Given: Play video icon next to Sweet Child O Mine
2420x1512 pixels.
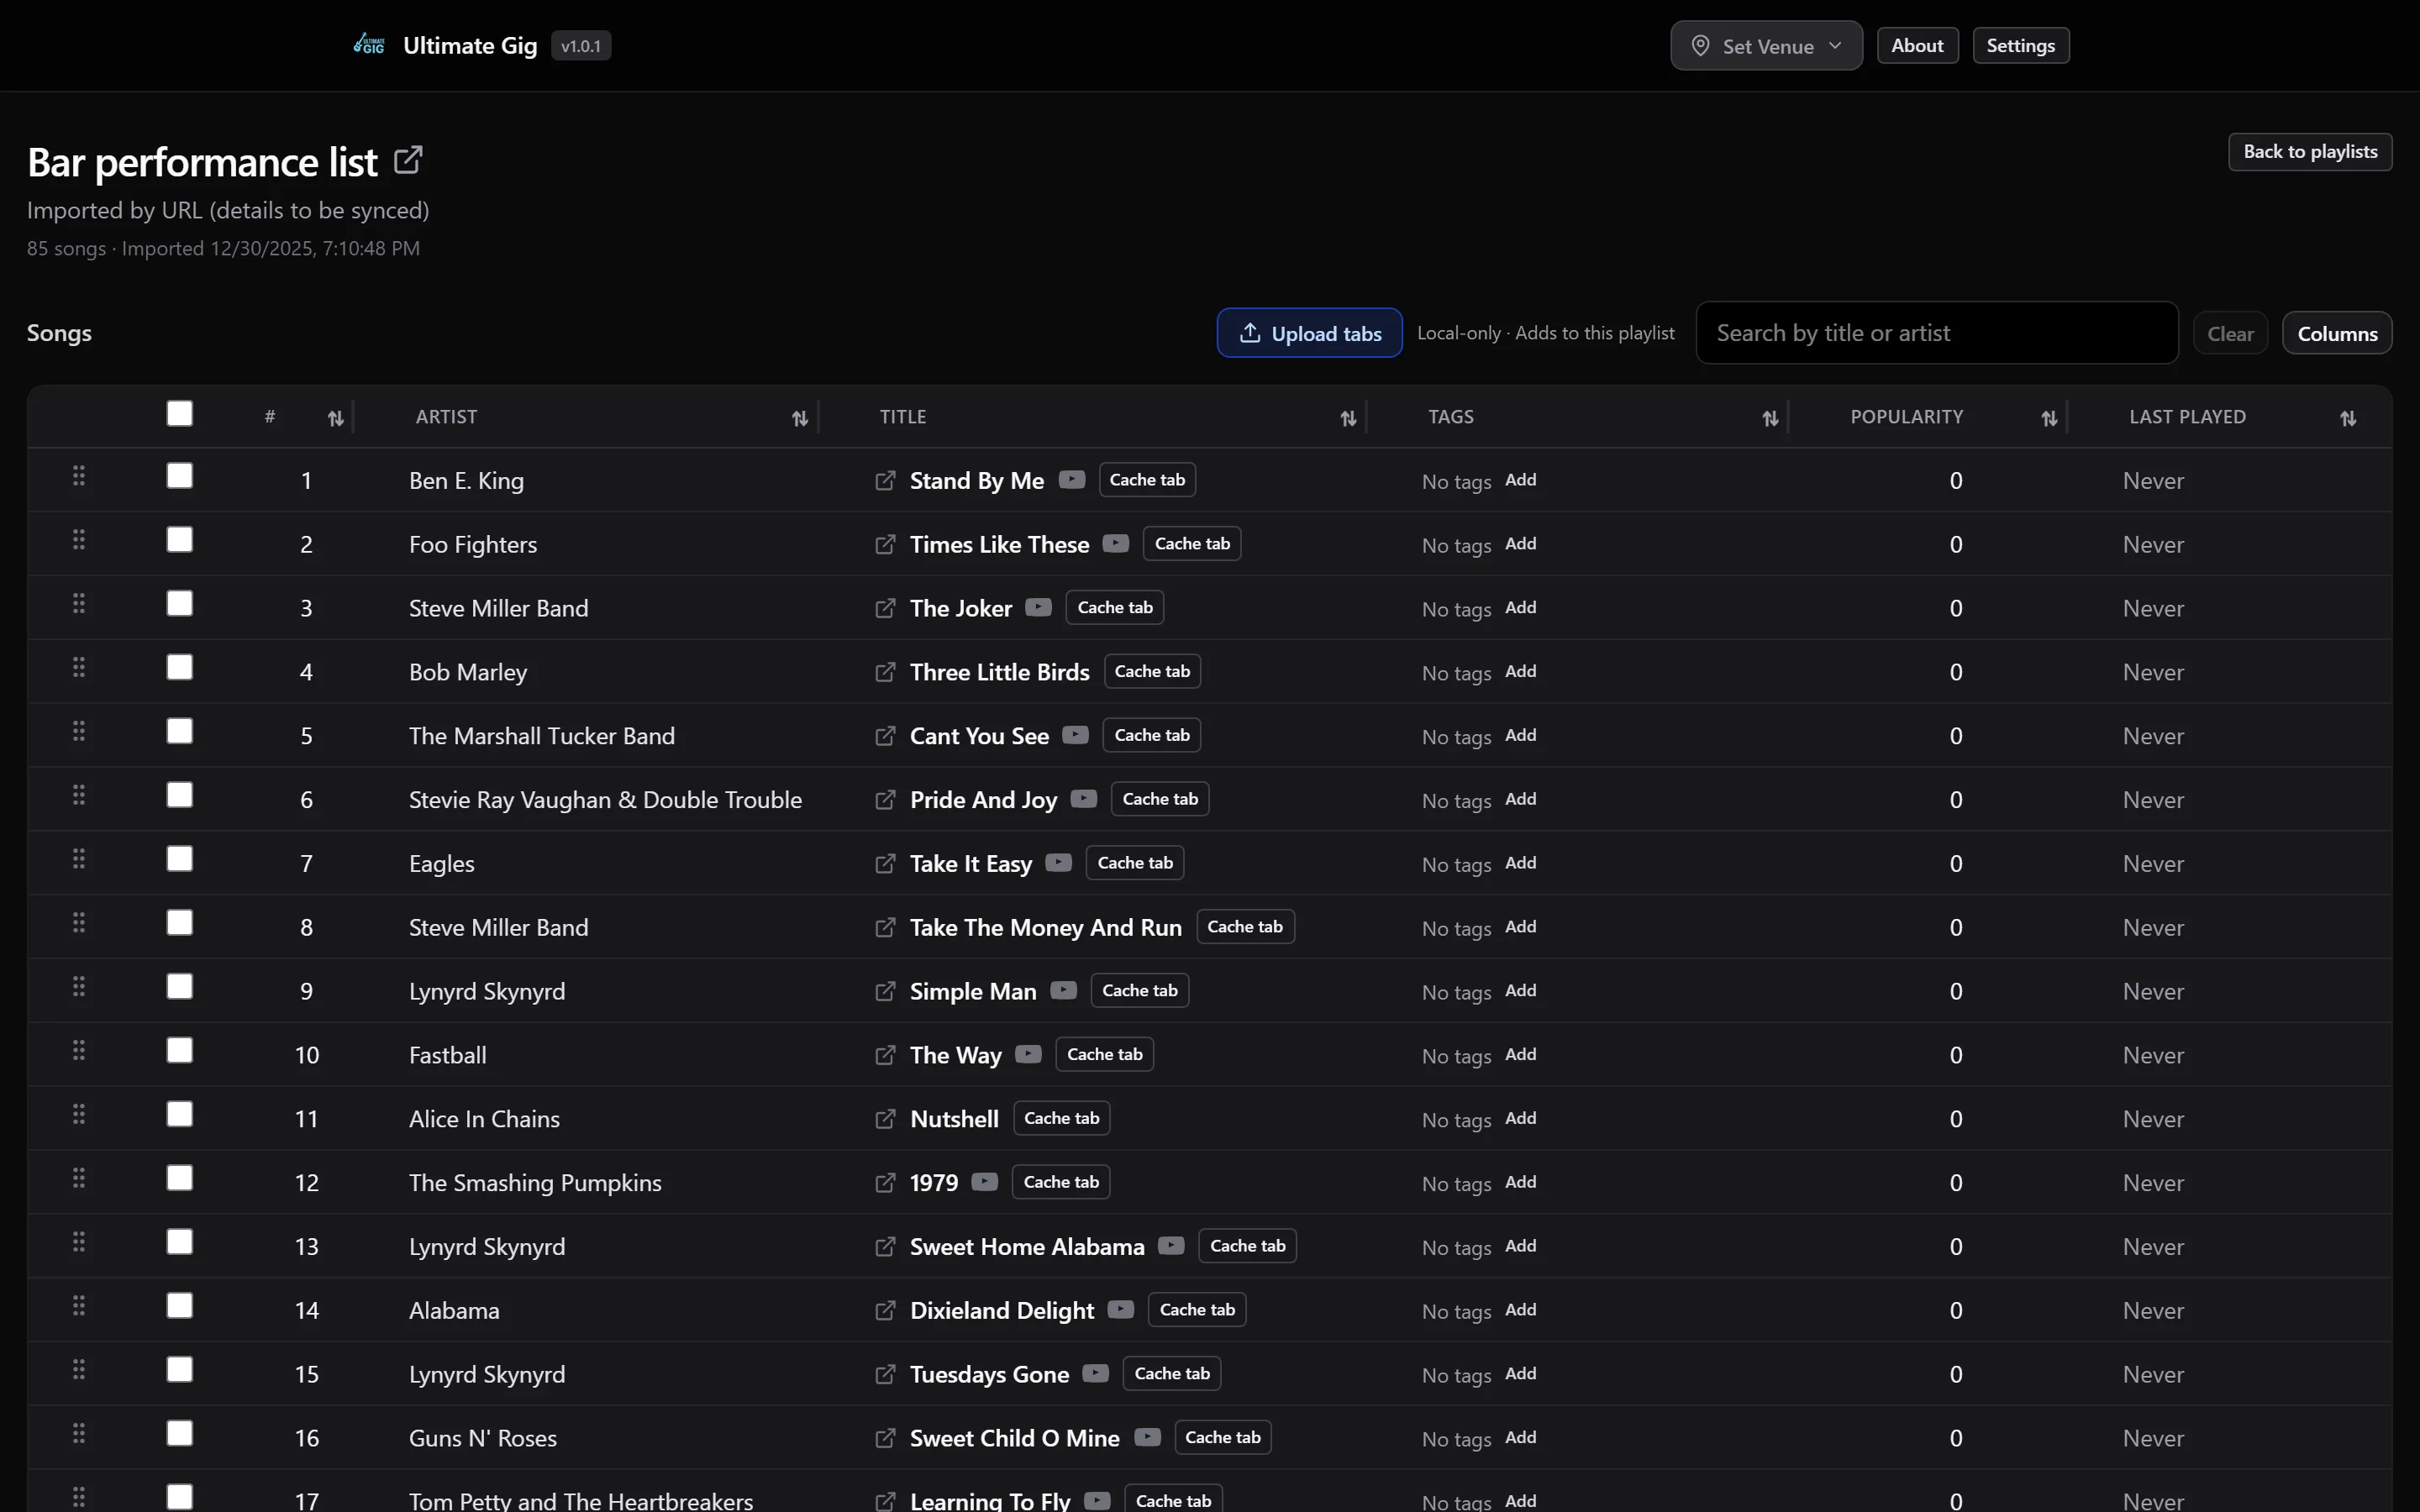Looking at the screenshot, I should pos(1148,1438).
